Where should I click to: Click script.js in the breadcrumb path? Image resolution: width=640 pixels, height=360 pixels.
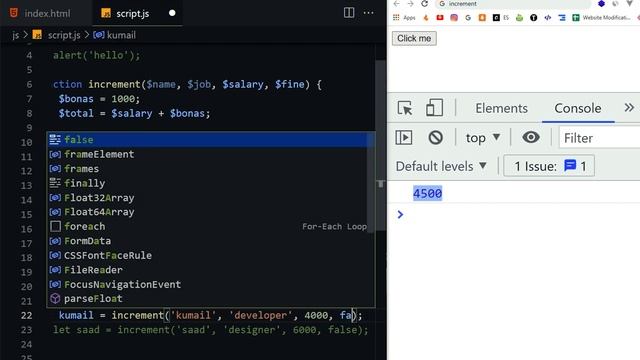pos(64,35)
